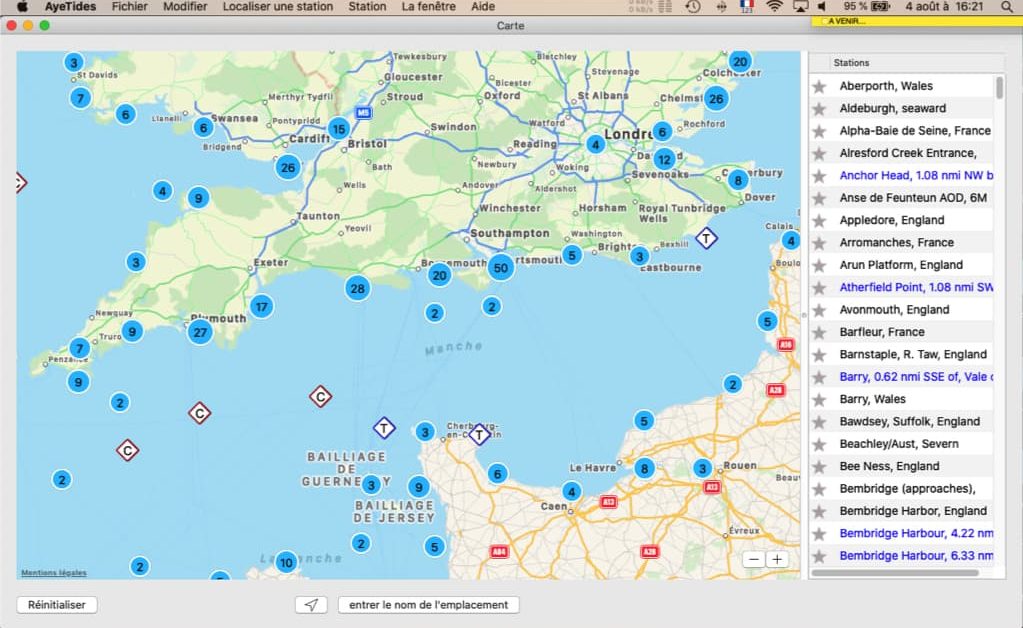The image size is (1023, 628).
Task: Open the Station menu
Action: (367, 7)
